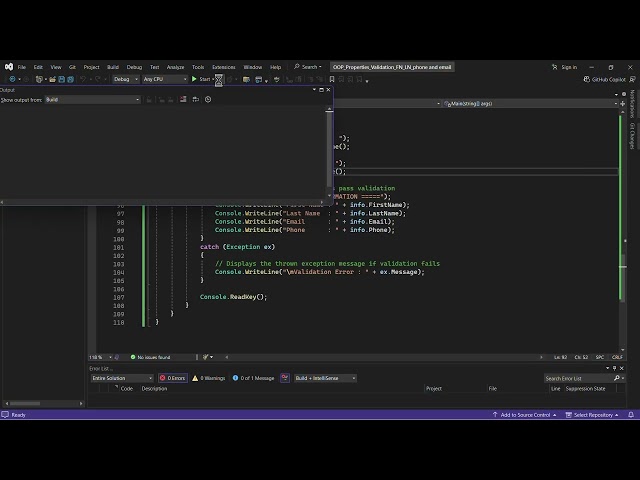Image resolution: width=640 pixels, height=480 pixels.
Task: Click the Notifications side tab
Action: 632,104
